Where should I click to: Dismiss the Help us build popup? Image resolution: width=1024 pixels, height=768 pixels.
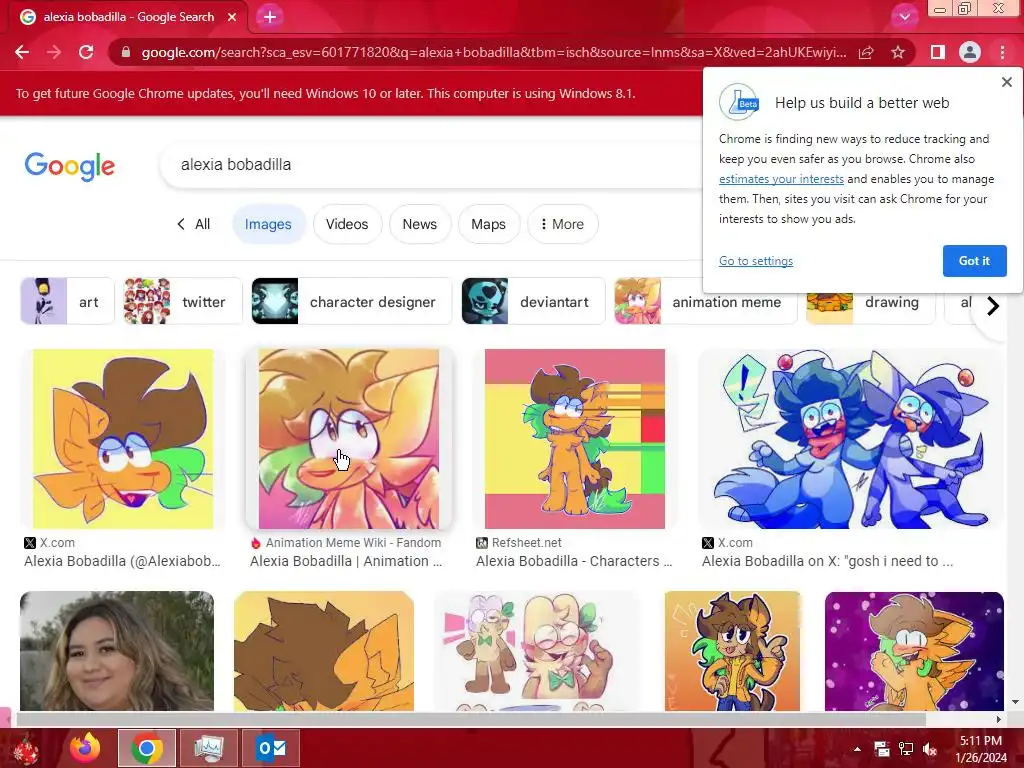[x=1006, y=82]
